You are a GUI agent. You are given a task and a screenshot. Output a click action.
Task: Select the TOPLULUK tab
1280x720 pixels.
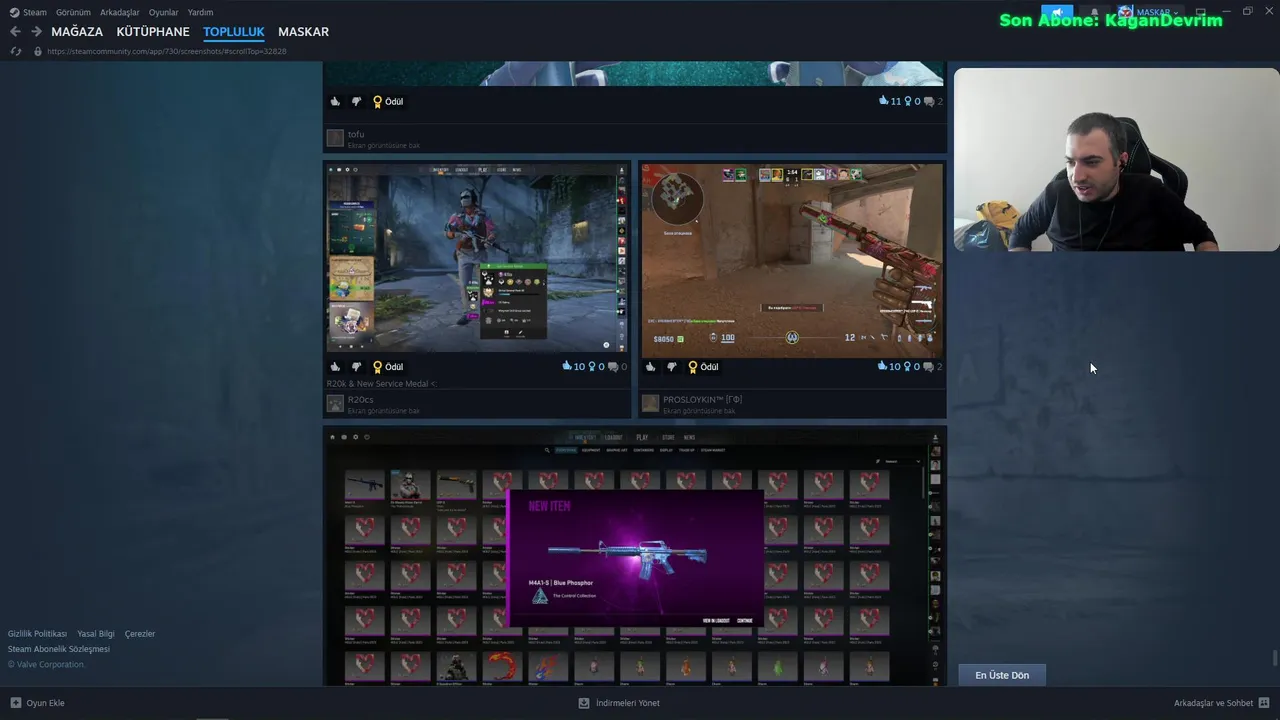coord(234,32)
